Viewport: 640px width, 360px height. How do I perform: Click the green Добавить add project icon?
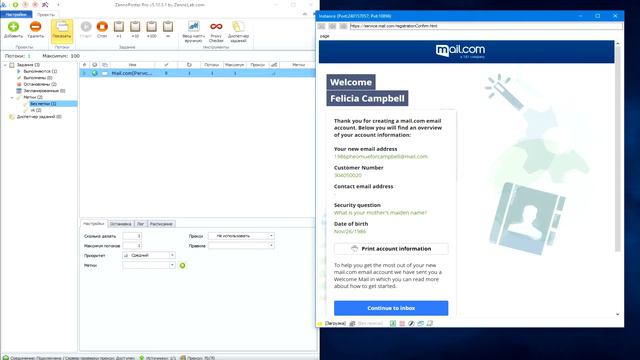[13, 27]
